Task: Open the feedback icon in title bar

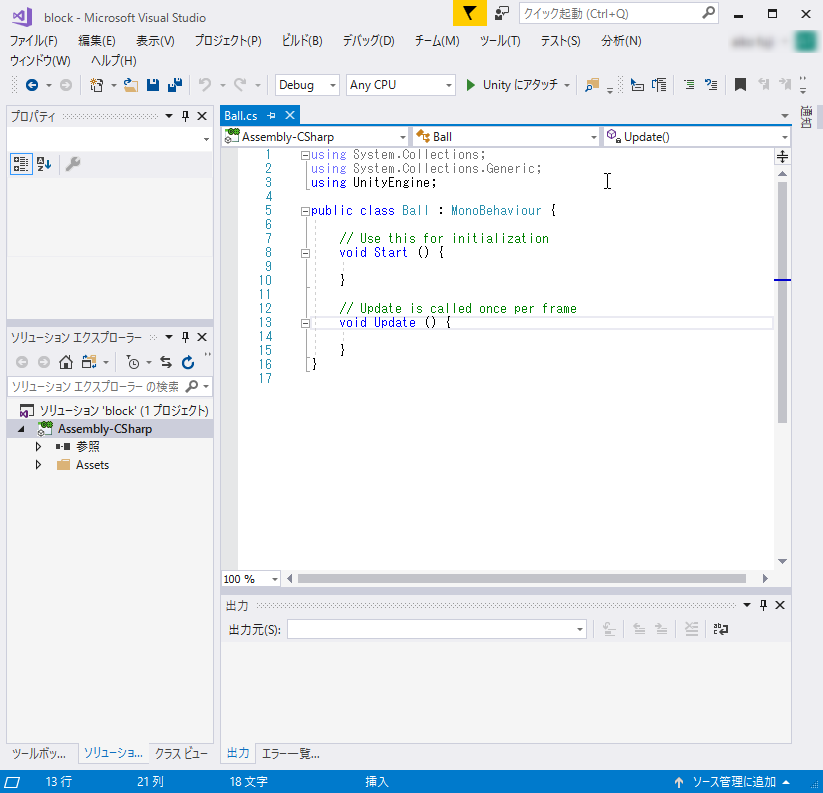Action: tap(502, 13)
